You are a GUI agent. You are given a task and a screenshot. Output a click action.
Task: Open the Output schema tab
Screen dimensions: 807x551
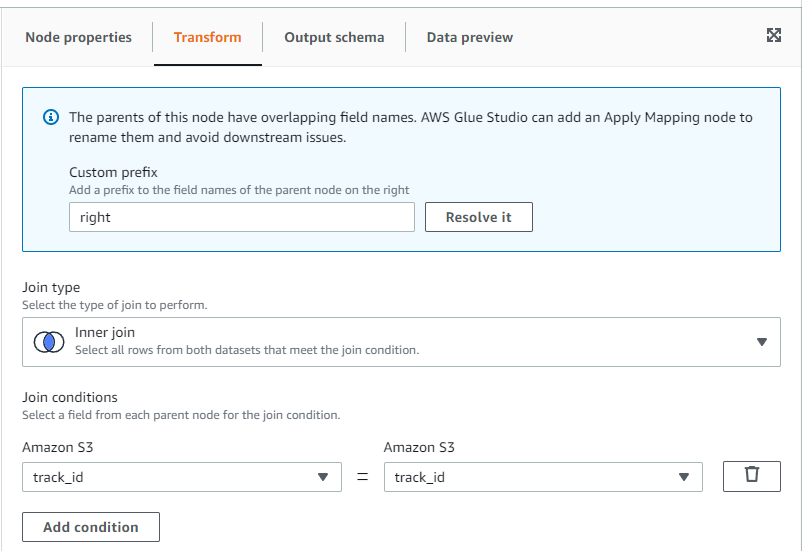(334, 37)
